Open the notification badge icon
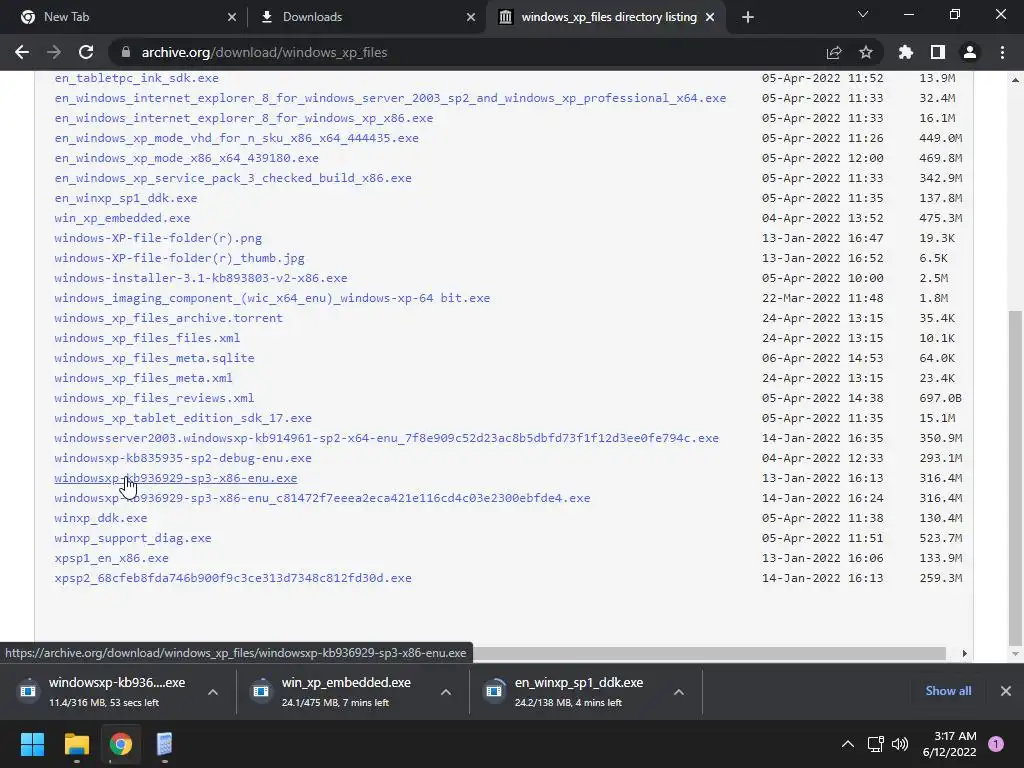This screenshot has width=1024, height=768. (996, 744)
